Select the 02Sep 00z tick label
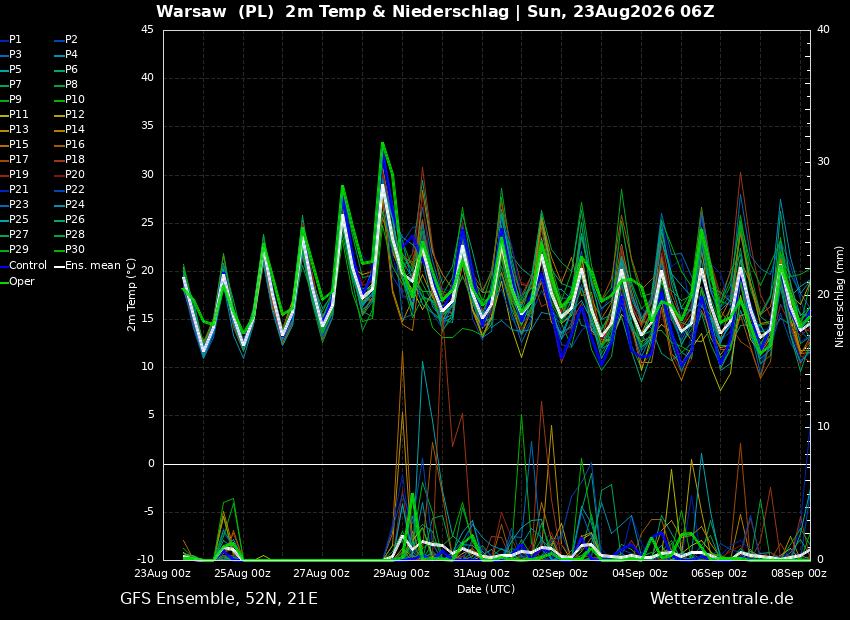 560,573
